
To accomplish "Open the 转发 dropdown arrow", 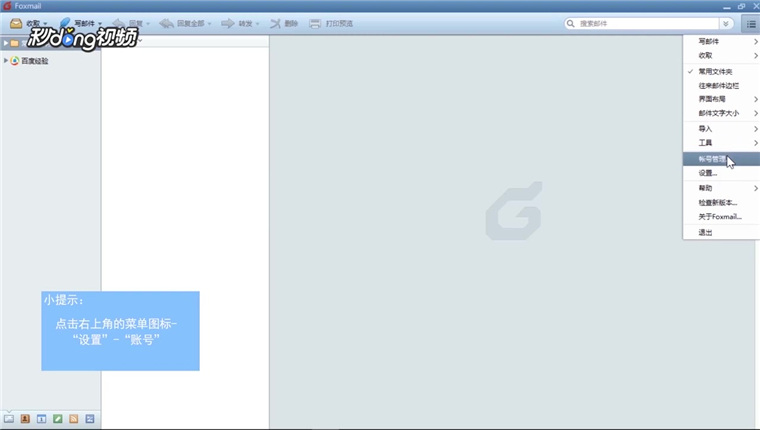I will pos(257,24).
